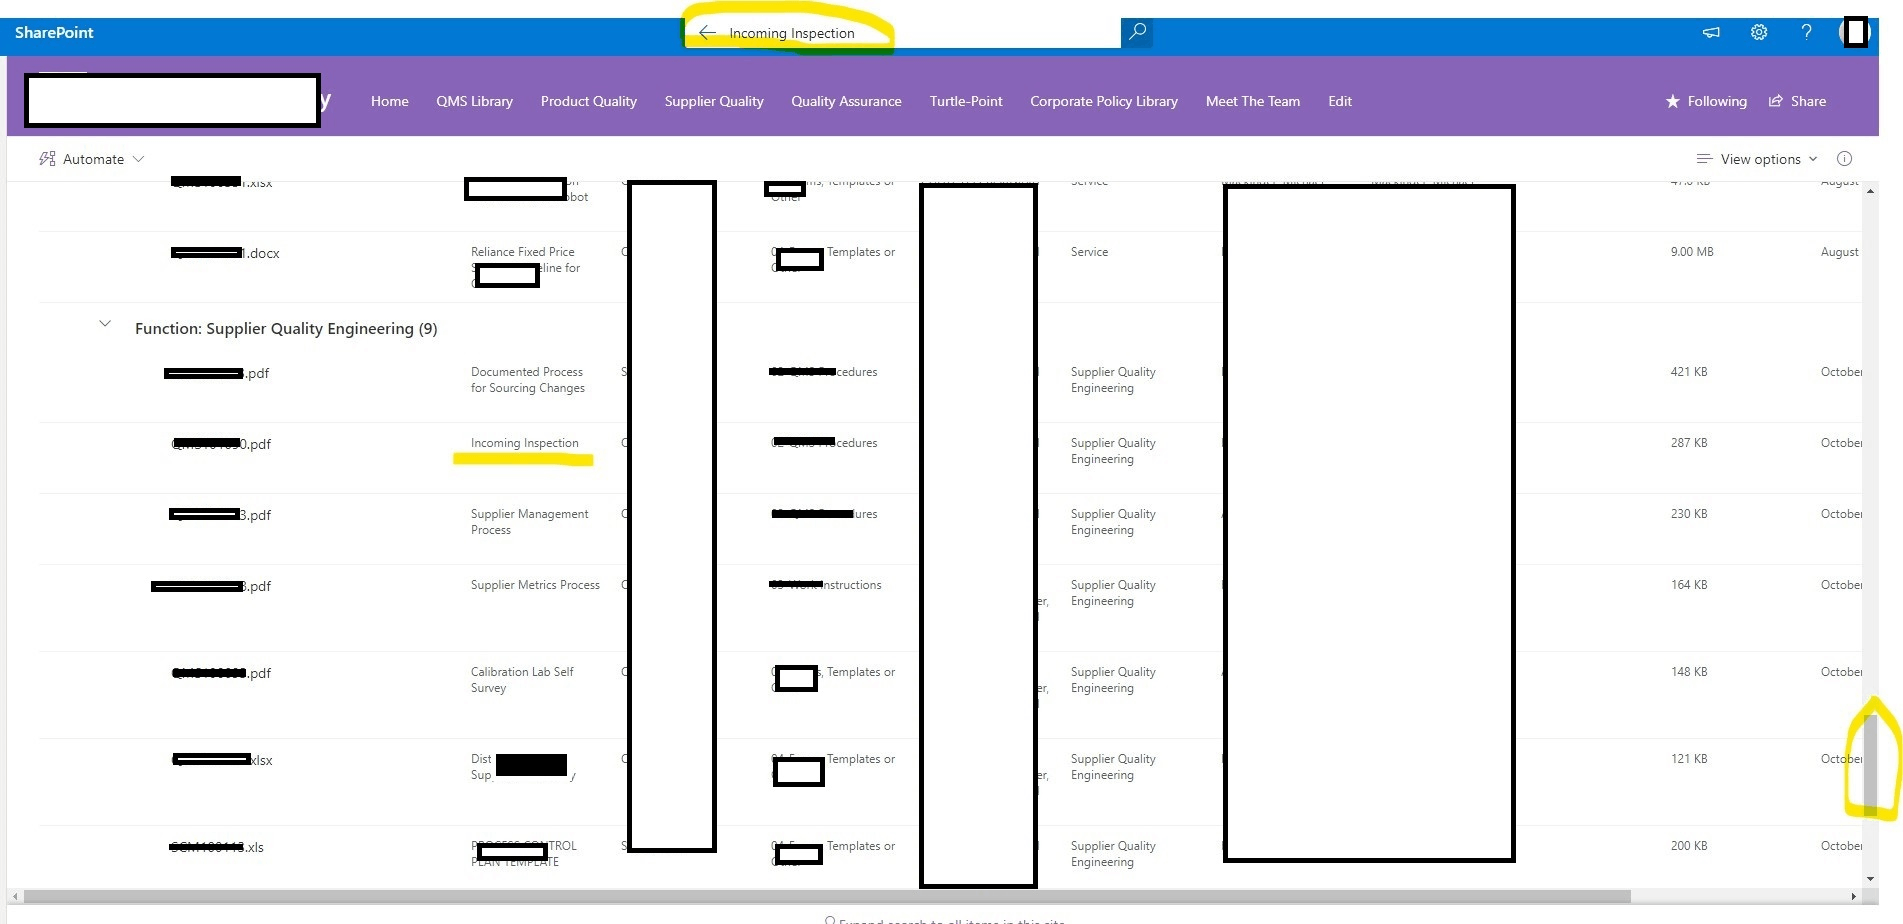The width and height of the screenshot is (1903, 924).
Task: Click 'Incoming Inspection' title cell
Action: click(525, 443)
